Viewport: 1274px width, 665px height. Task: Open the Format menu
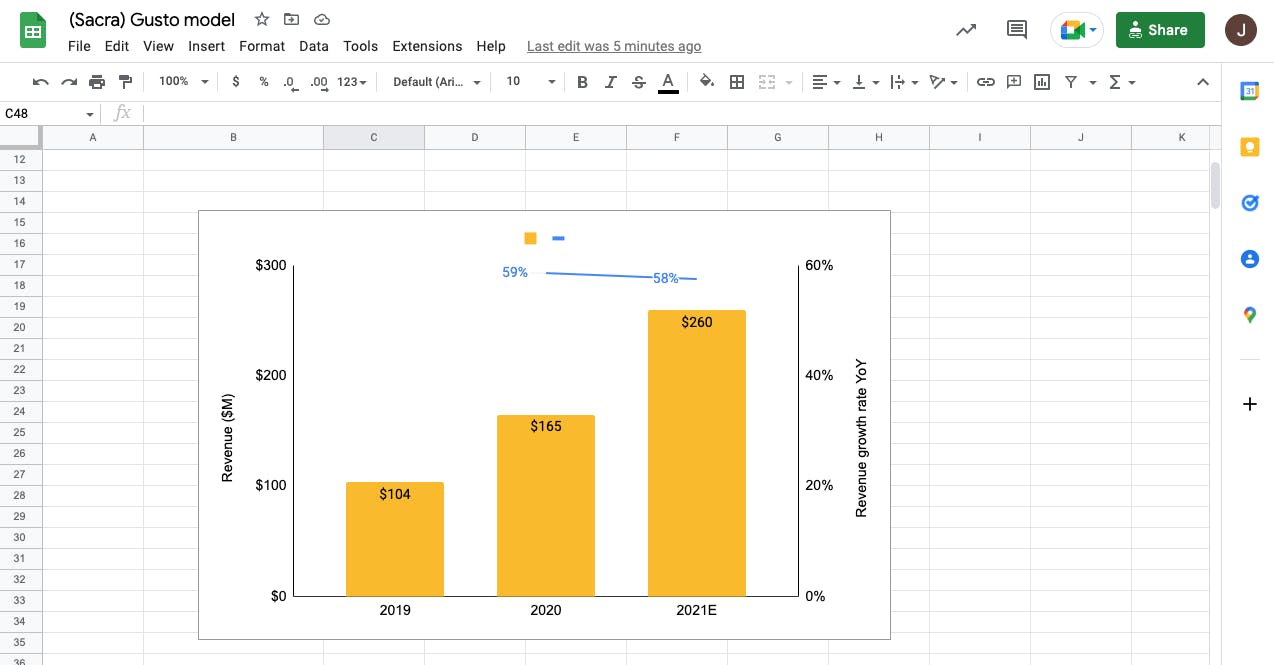(x=262, y=46)
